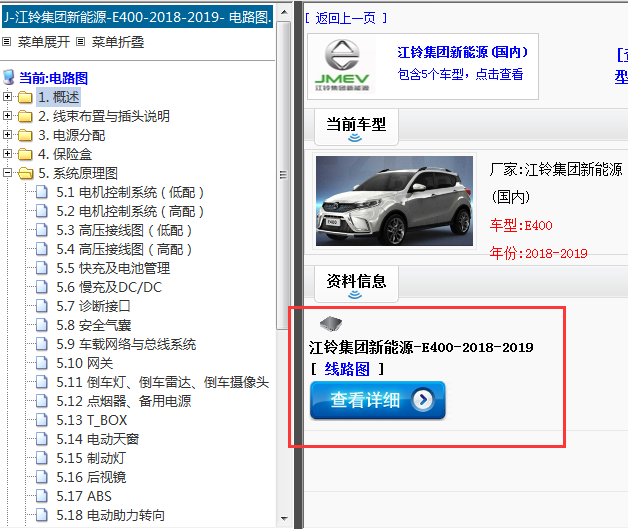Click the folder icon for 1. 概述
This screenshot has width=628, height=529.
point(25,97)
